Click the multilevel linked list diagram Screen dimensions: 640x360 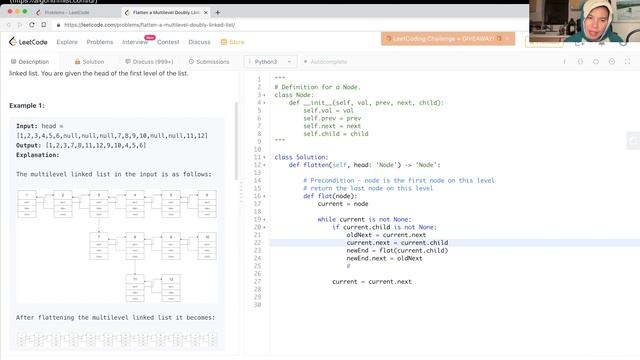pos(117,246)
